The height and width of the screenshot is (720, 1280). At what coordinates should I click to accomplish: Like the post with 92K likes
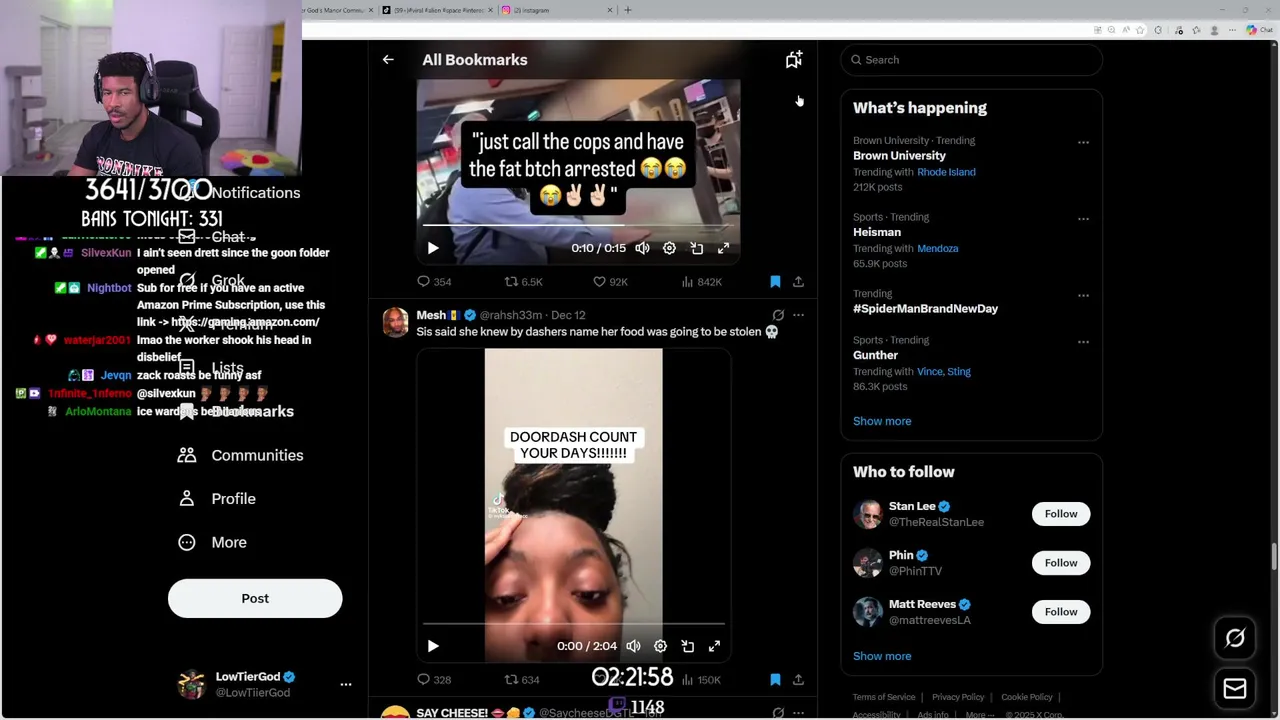(x=610, y=282)
